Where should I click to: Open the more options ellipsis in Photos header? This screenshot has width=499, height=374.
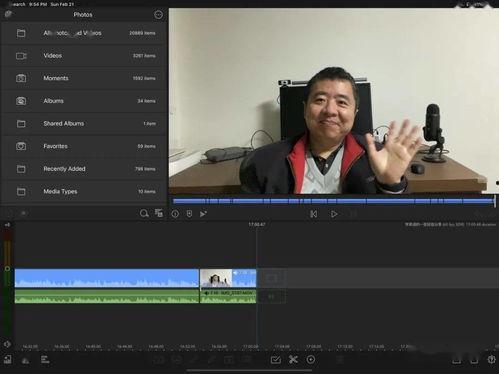(158, 15)
